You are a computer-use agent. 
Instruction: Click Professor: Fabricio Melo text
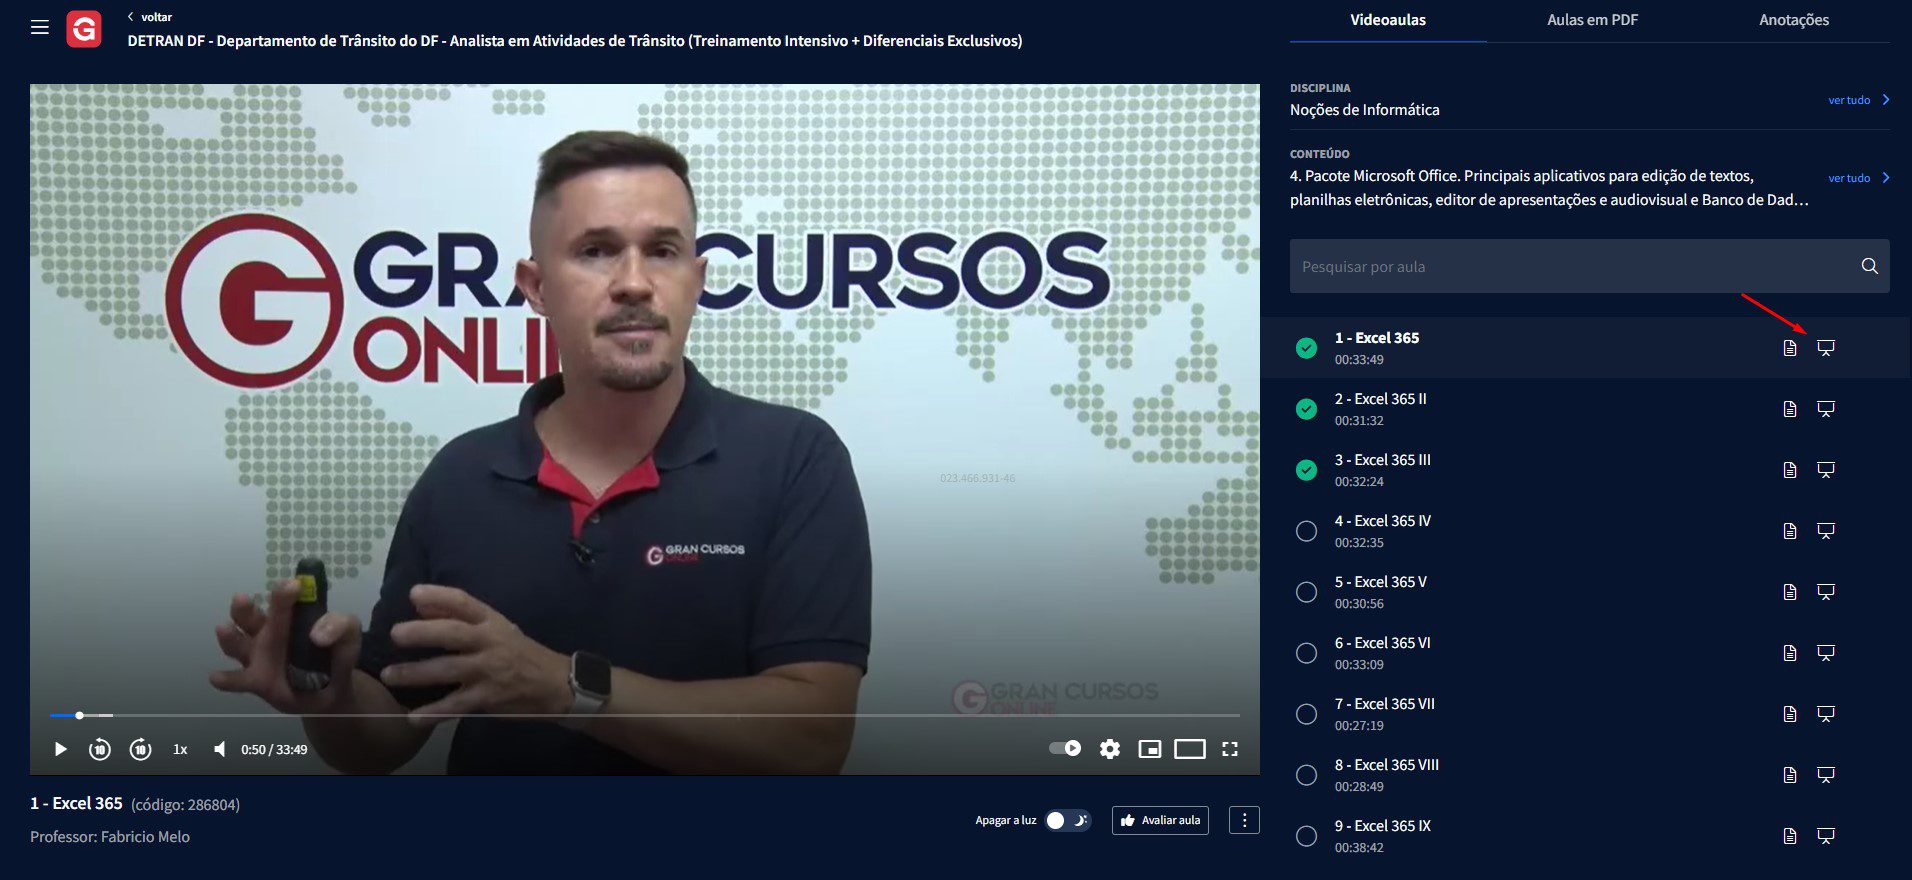tap(110, 837)
